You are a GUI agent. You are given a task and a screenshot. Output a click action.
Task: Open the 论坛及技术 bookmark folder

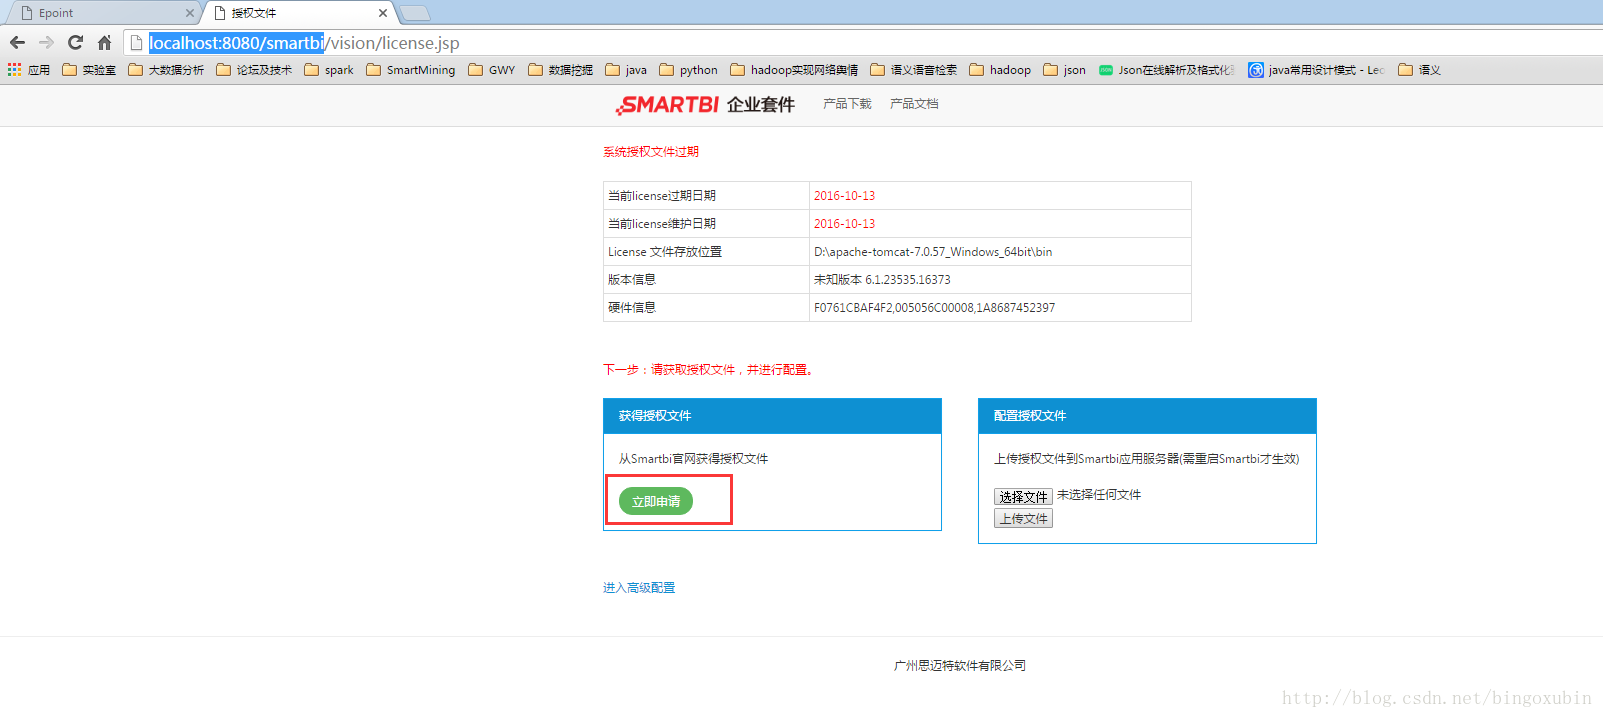(x=254, y=70)
